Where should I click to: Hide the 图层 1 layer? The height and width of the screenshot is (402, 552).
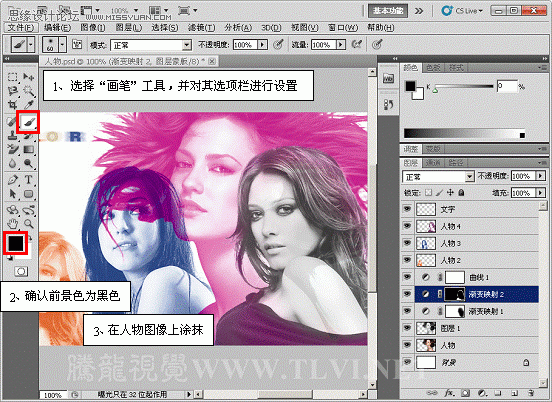(x=407, y=328)
